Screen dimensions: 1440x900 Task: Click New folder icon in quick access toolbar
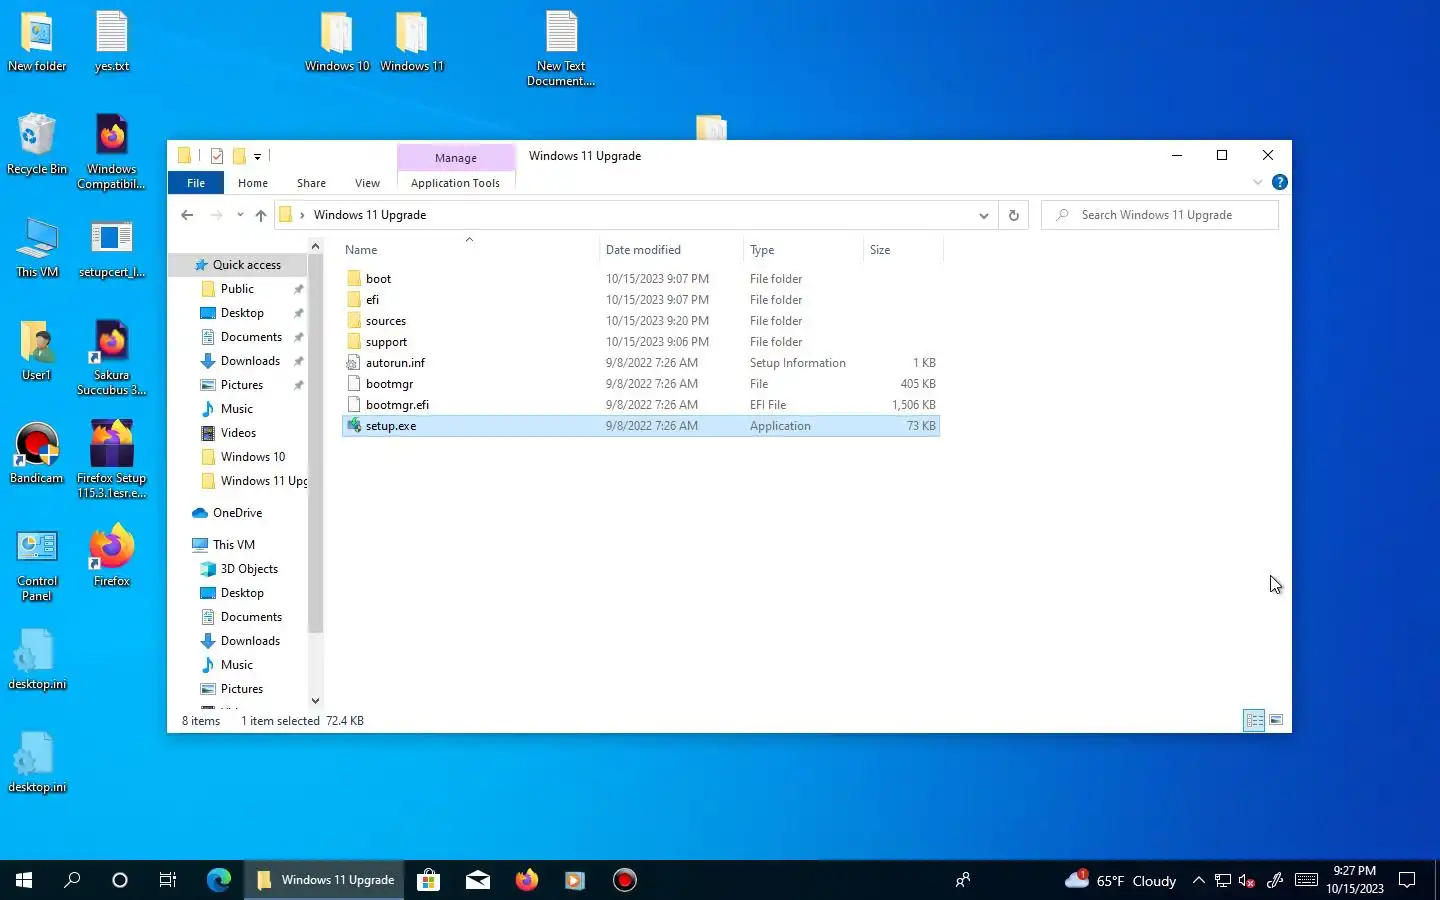[x=239, y=156]
